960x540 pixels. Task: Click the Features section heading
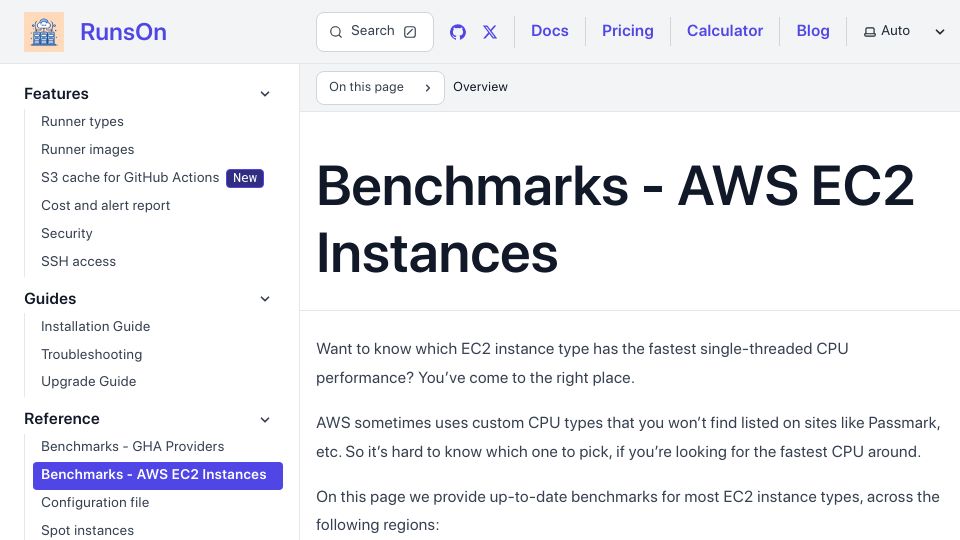[x=56, y=94]
